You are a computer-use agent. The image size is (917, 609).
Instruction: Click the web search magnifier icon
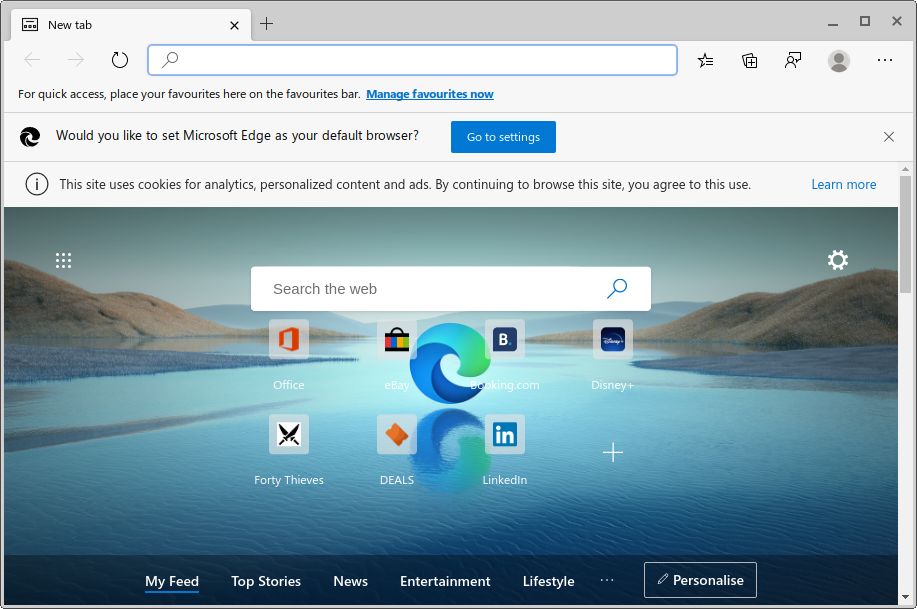point(617,288)
